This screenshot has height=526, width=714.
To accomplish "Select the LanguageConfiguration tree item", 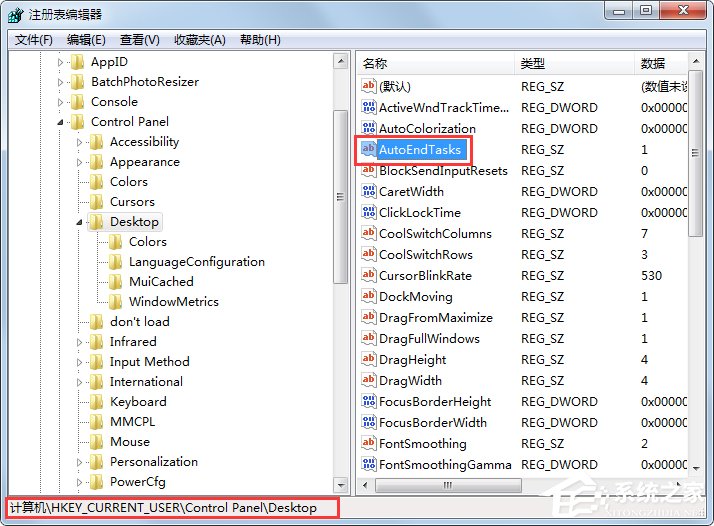I will click(x=197, y=262).
